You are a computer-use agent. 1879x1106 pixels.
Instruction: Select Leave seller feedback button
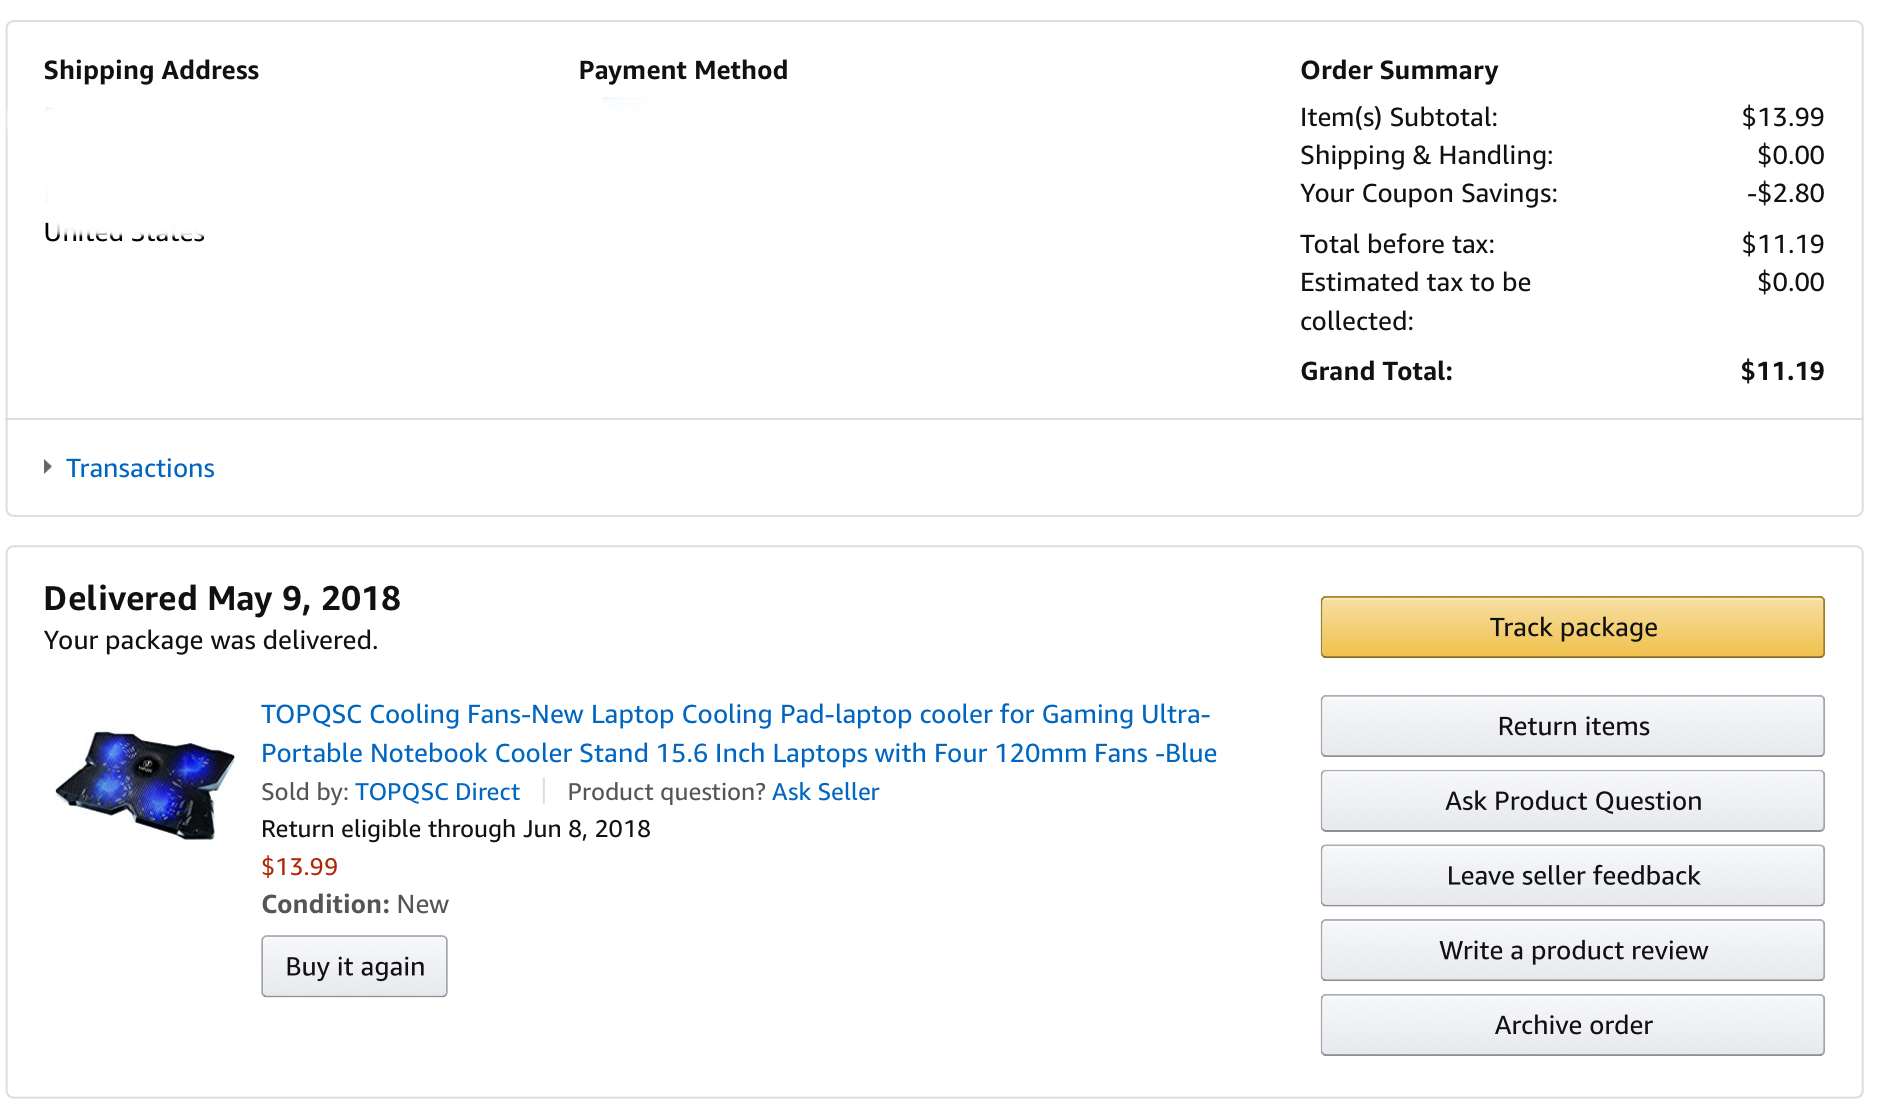click(1571, 876)
